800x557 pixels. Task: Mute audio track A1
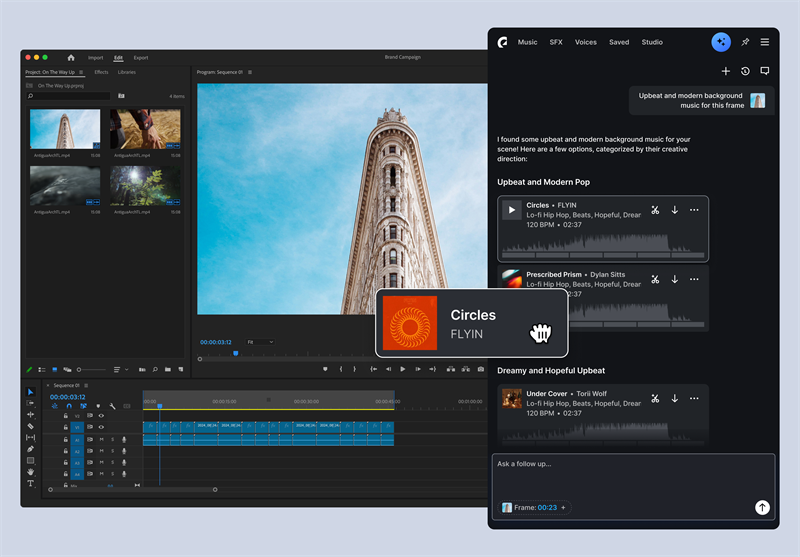[x=101, y=439]
